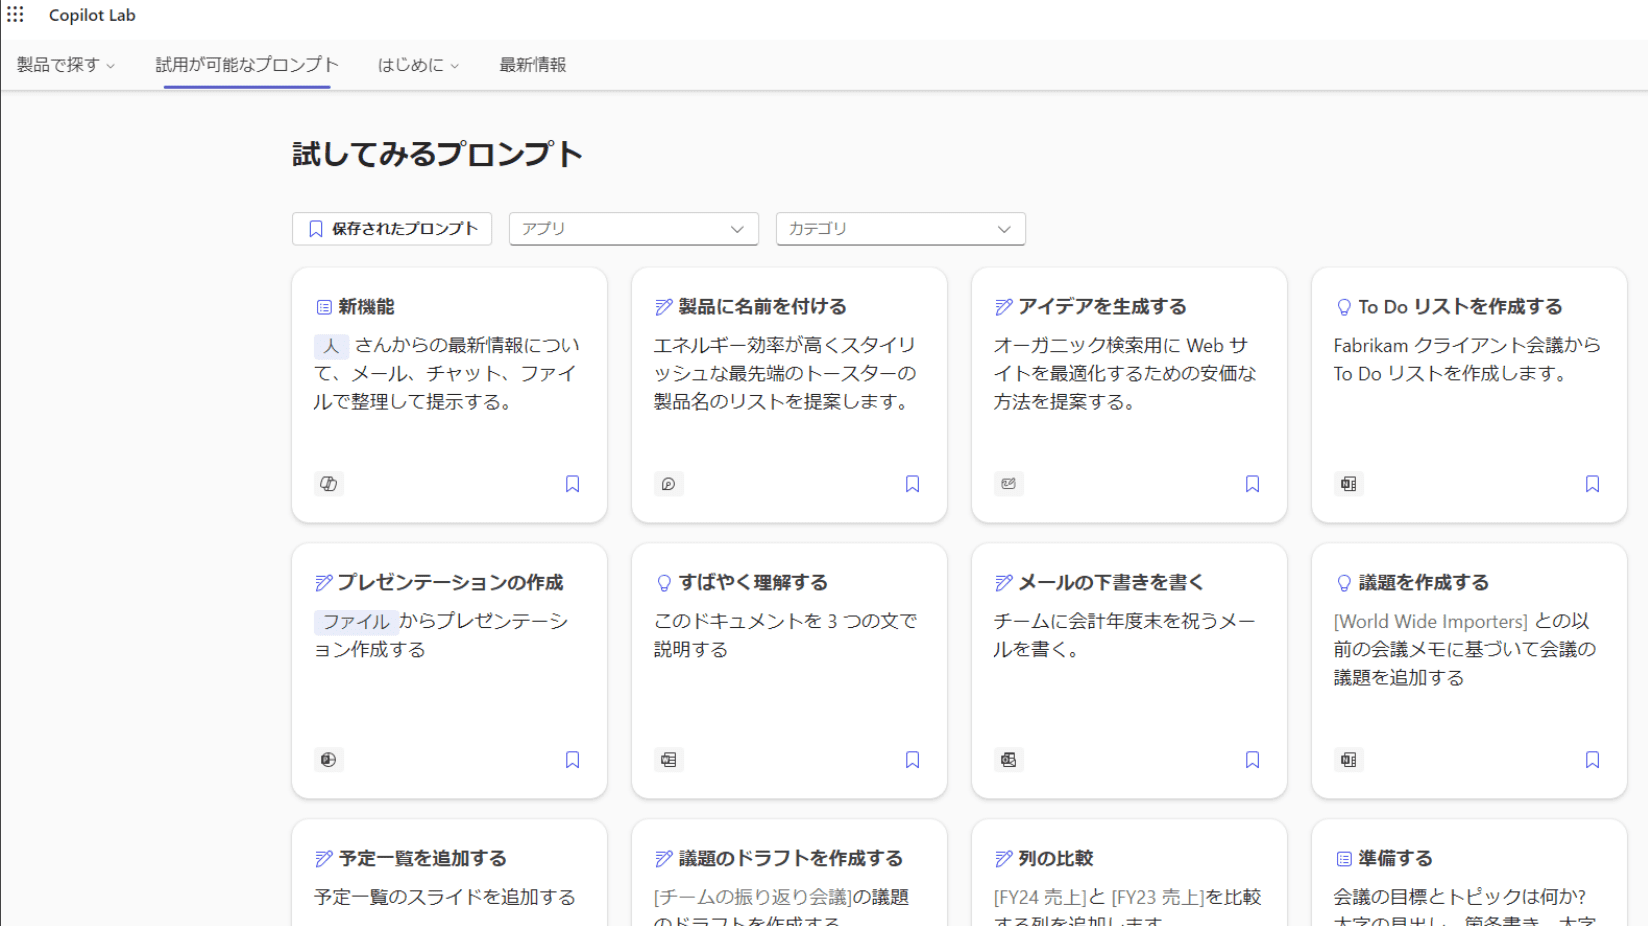Open the すばやく理解する prompt title
The width and height of the screenshot is (1648, 926).
753,583
